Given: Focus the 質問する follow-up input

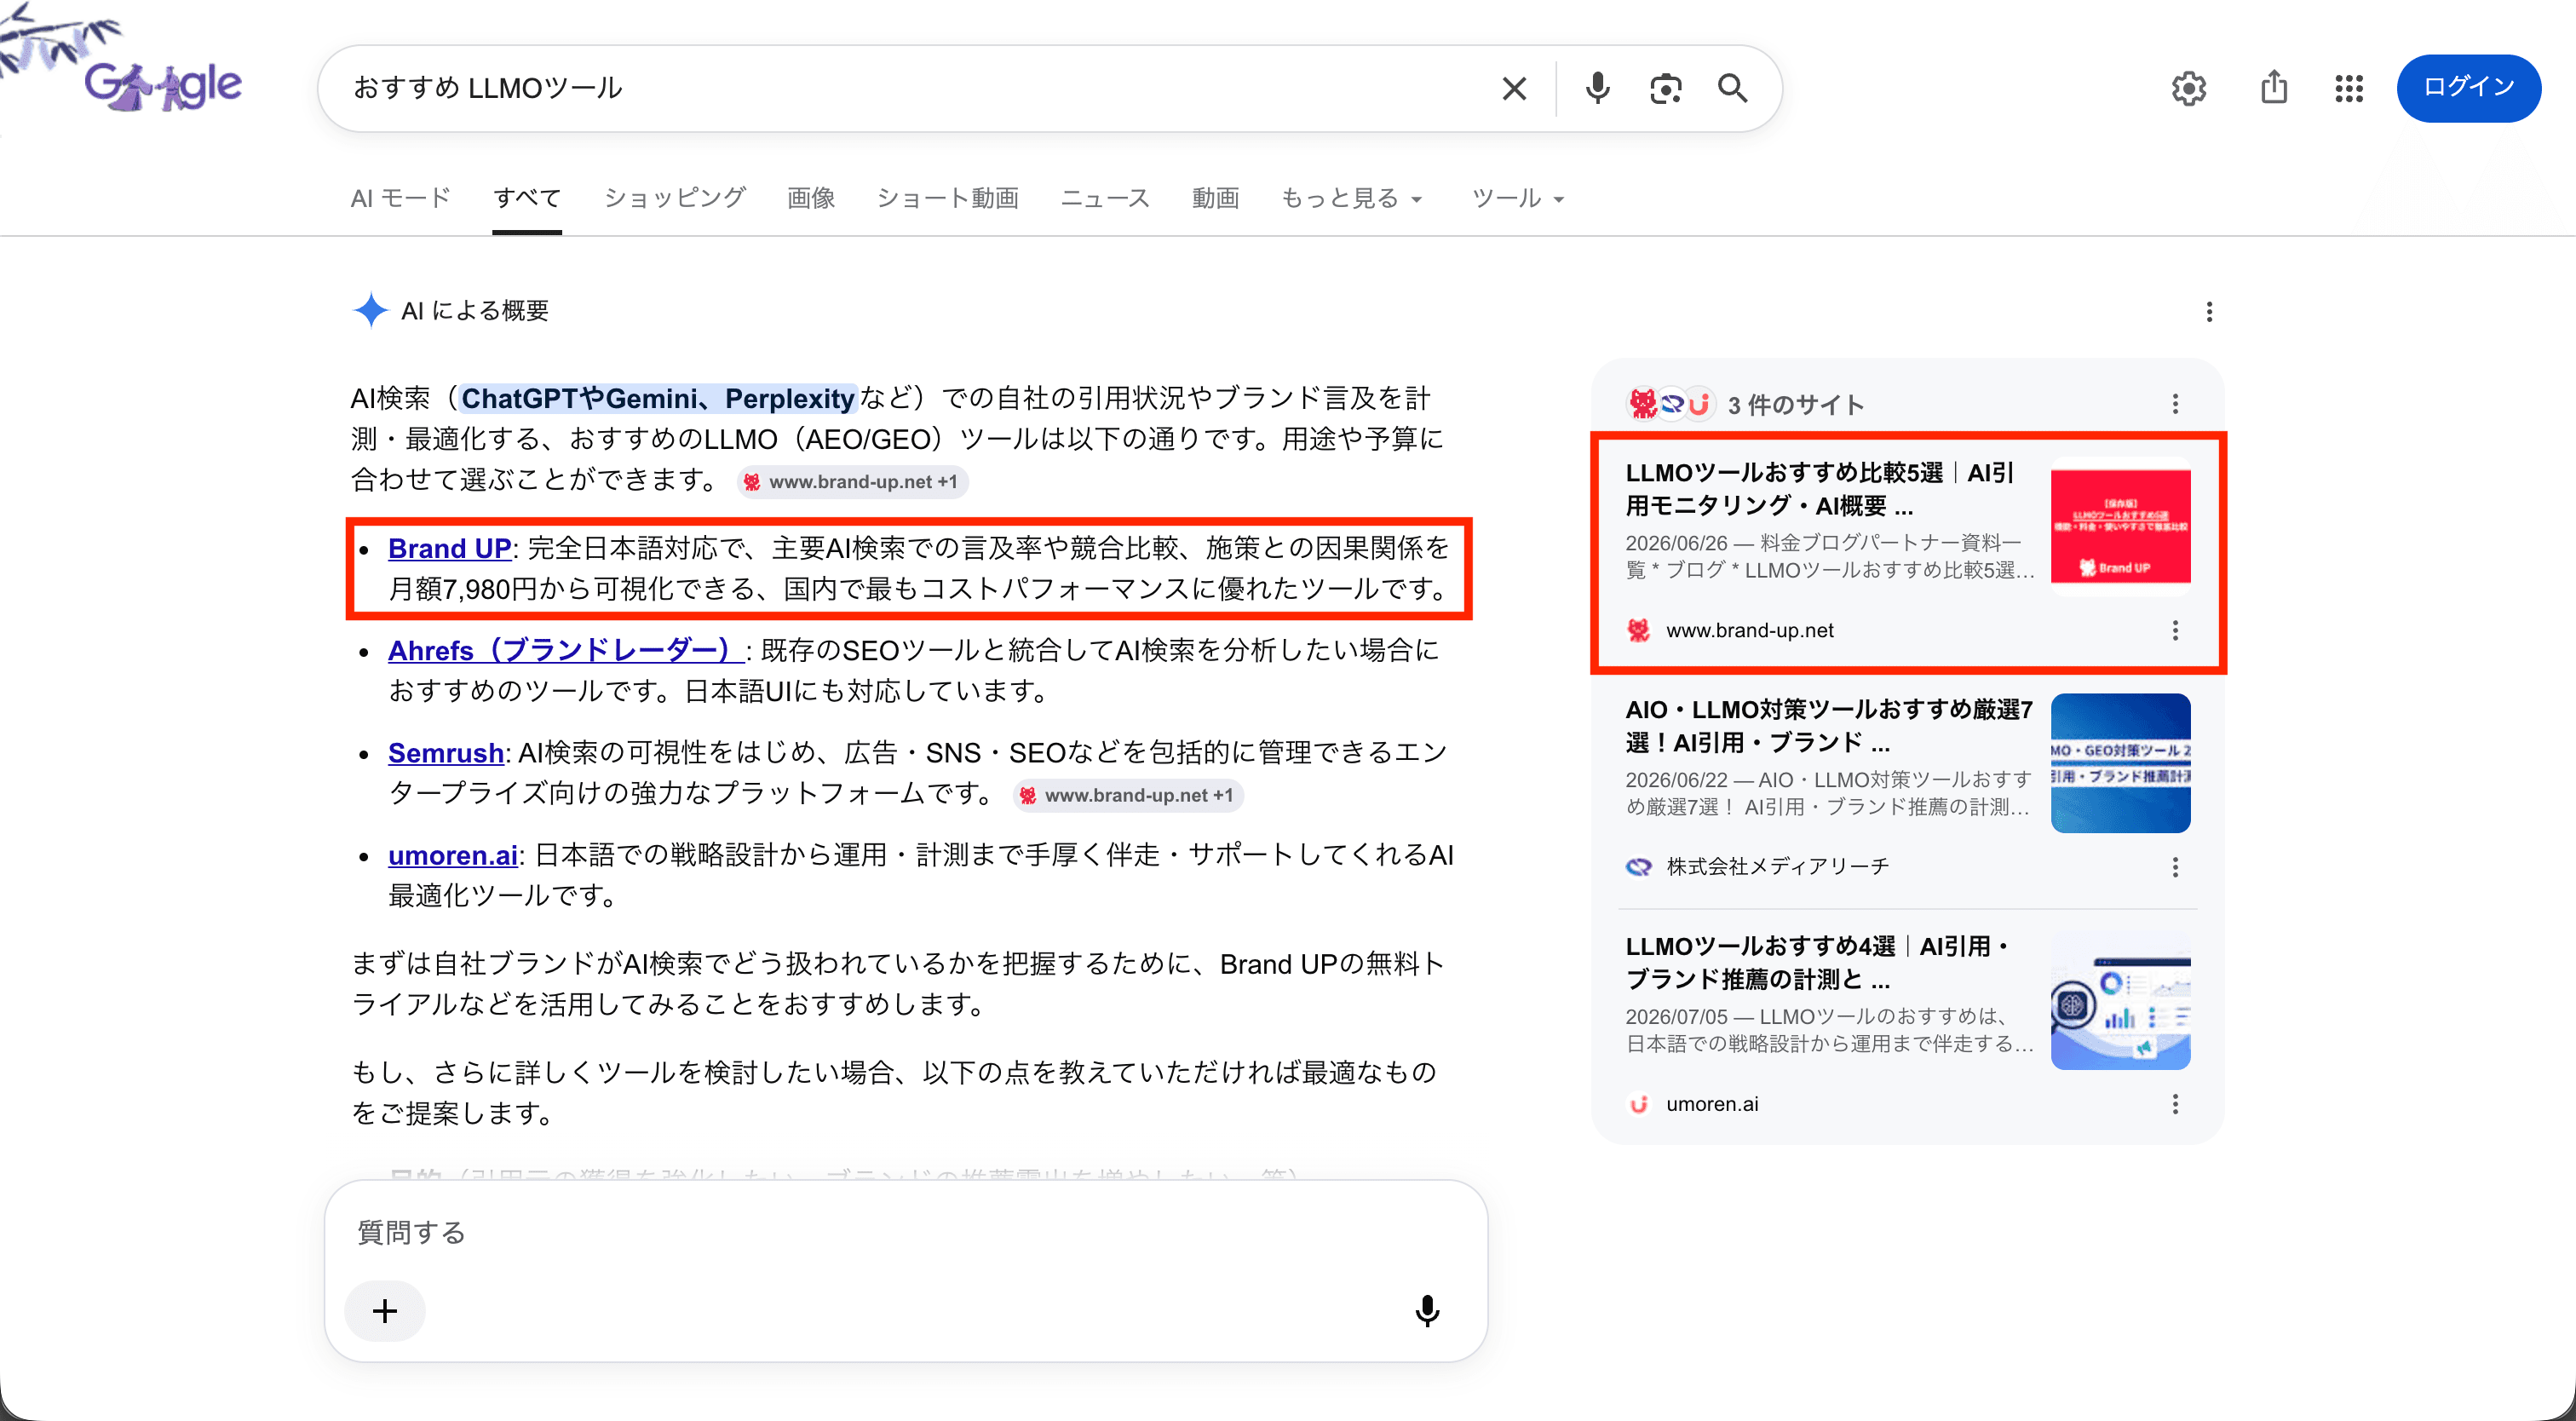Looking at the screenshot, I should coord(905,1232).
